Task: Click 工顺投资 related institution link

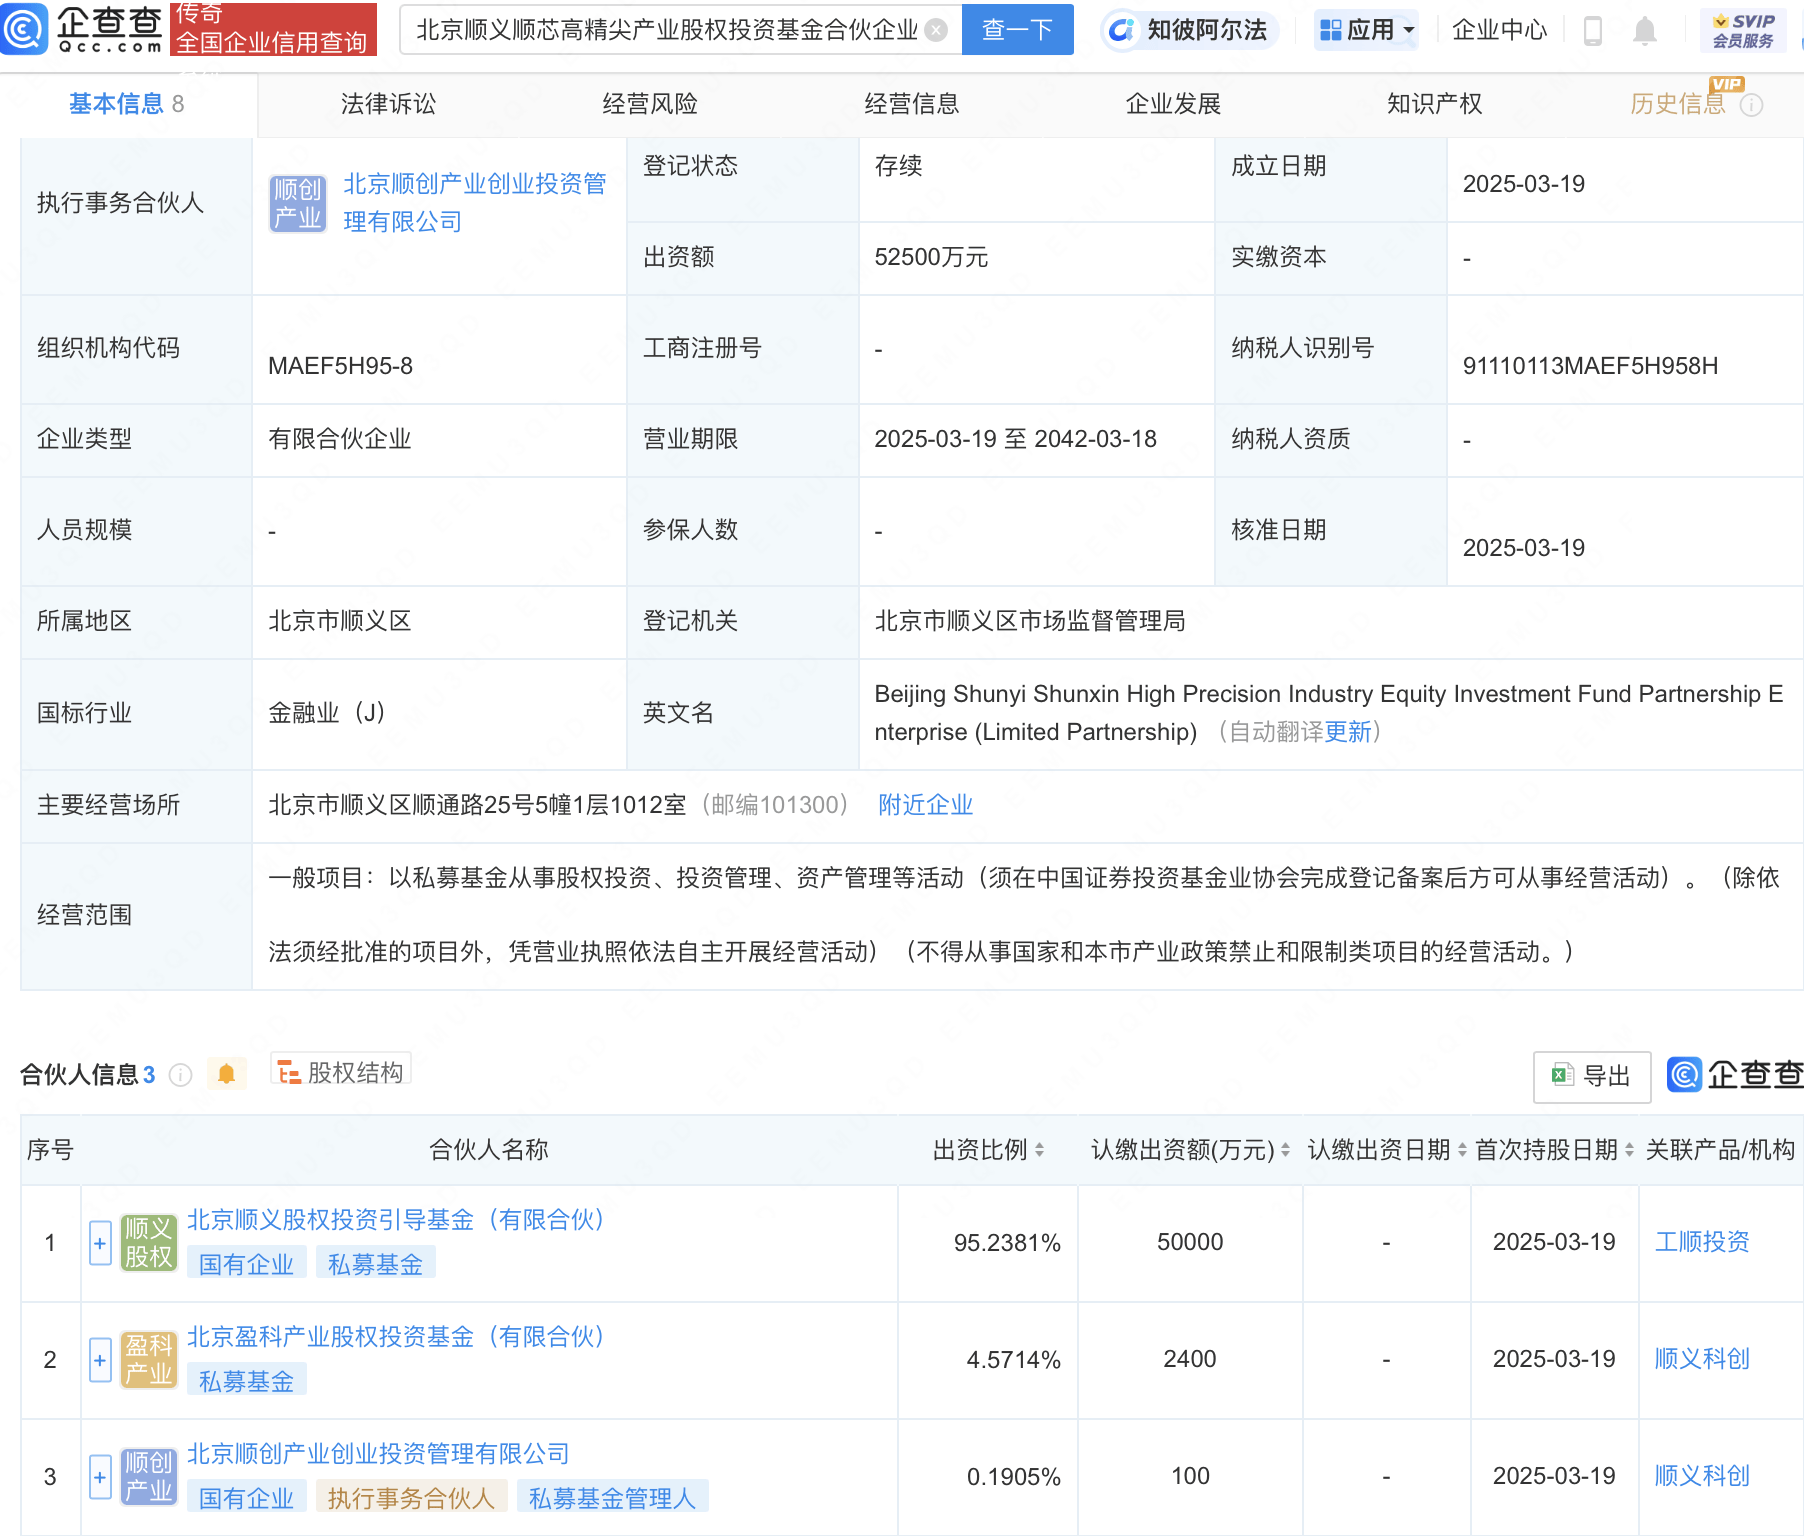Action: tap(1702, 1242)
